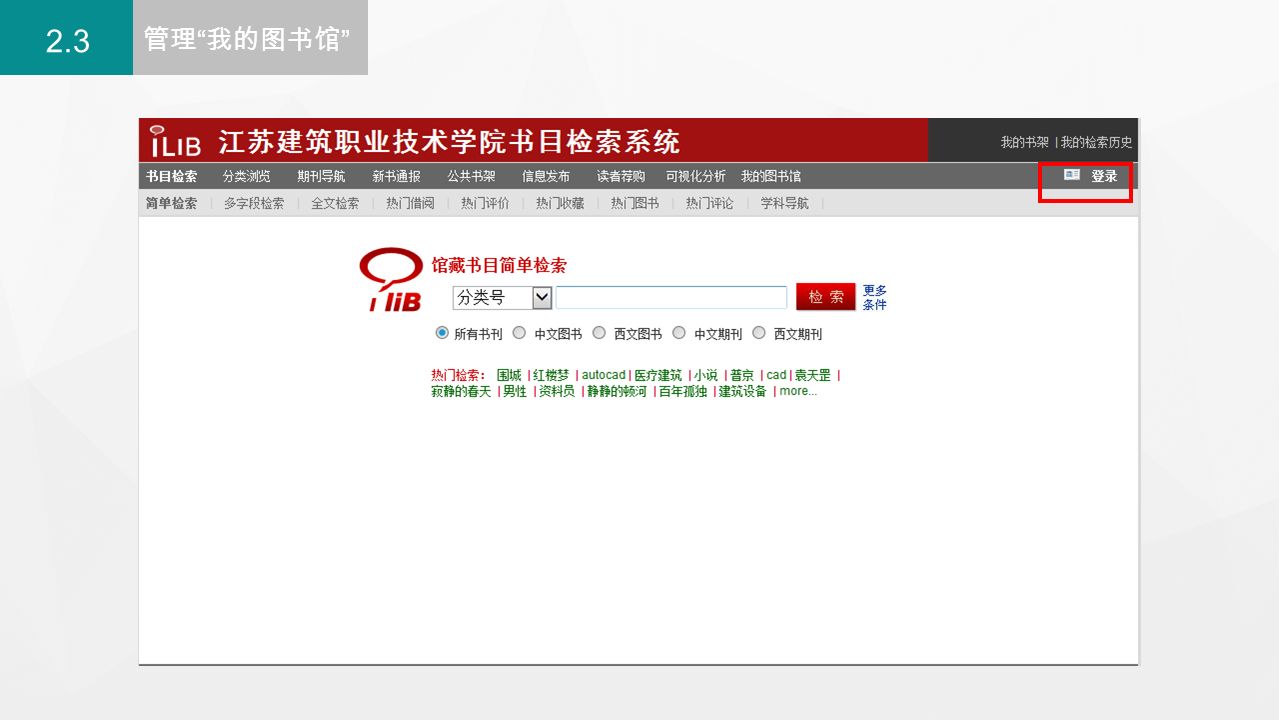Open the 新书通报 menu

click(x=396, y=176)
